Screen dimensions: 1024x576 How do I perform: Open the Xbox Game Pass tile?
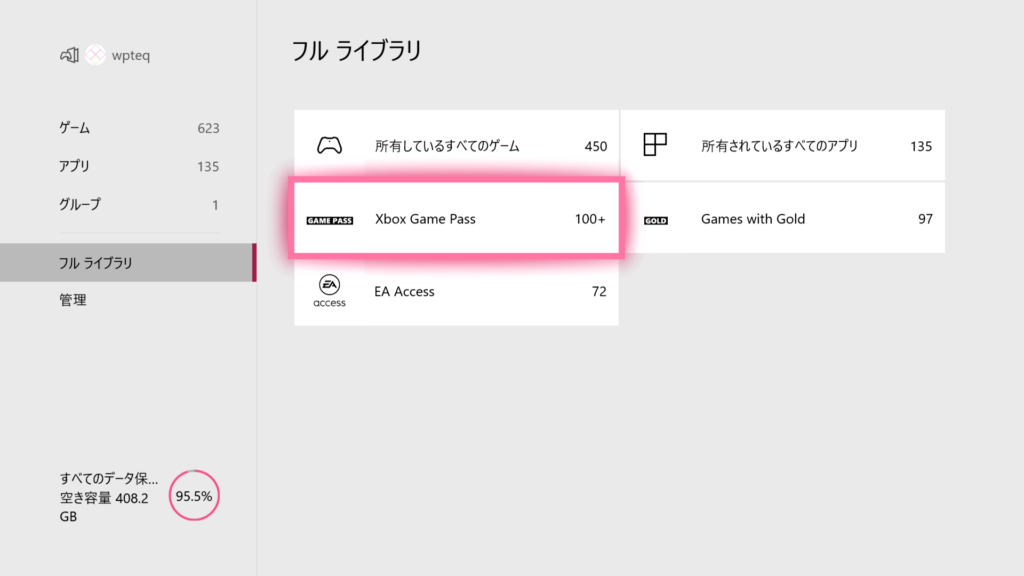pos(456,218)
